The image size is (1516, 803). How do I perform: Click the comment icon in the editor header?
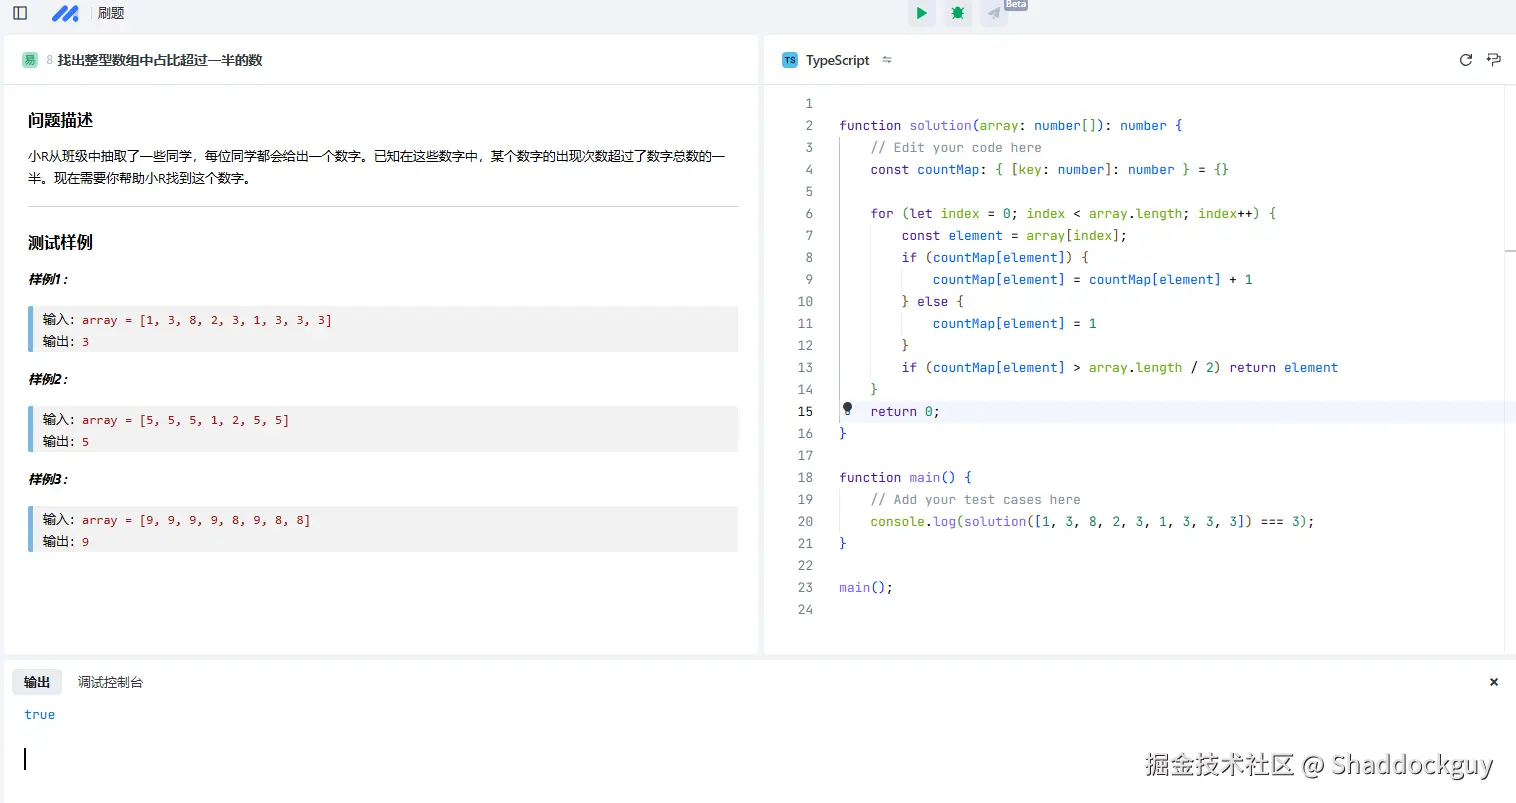pos(1494,60)
